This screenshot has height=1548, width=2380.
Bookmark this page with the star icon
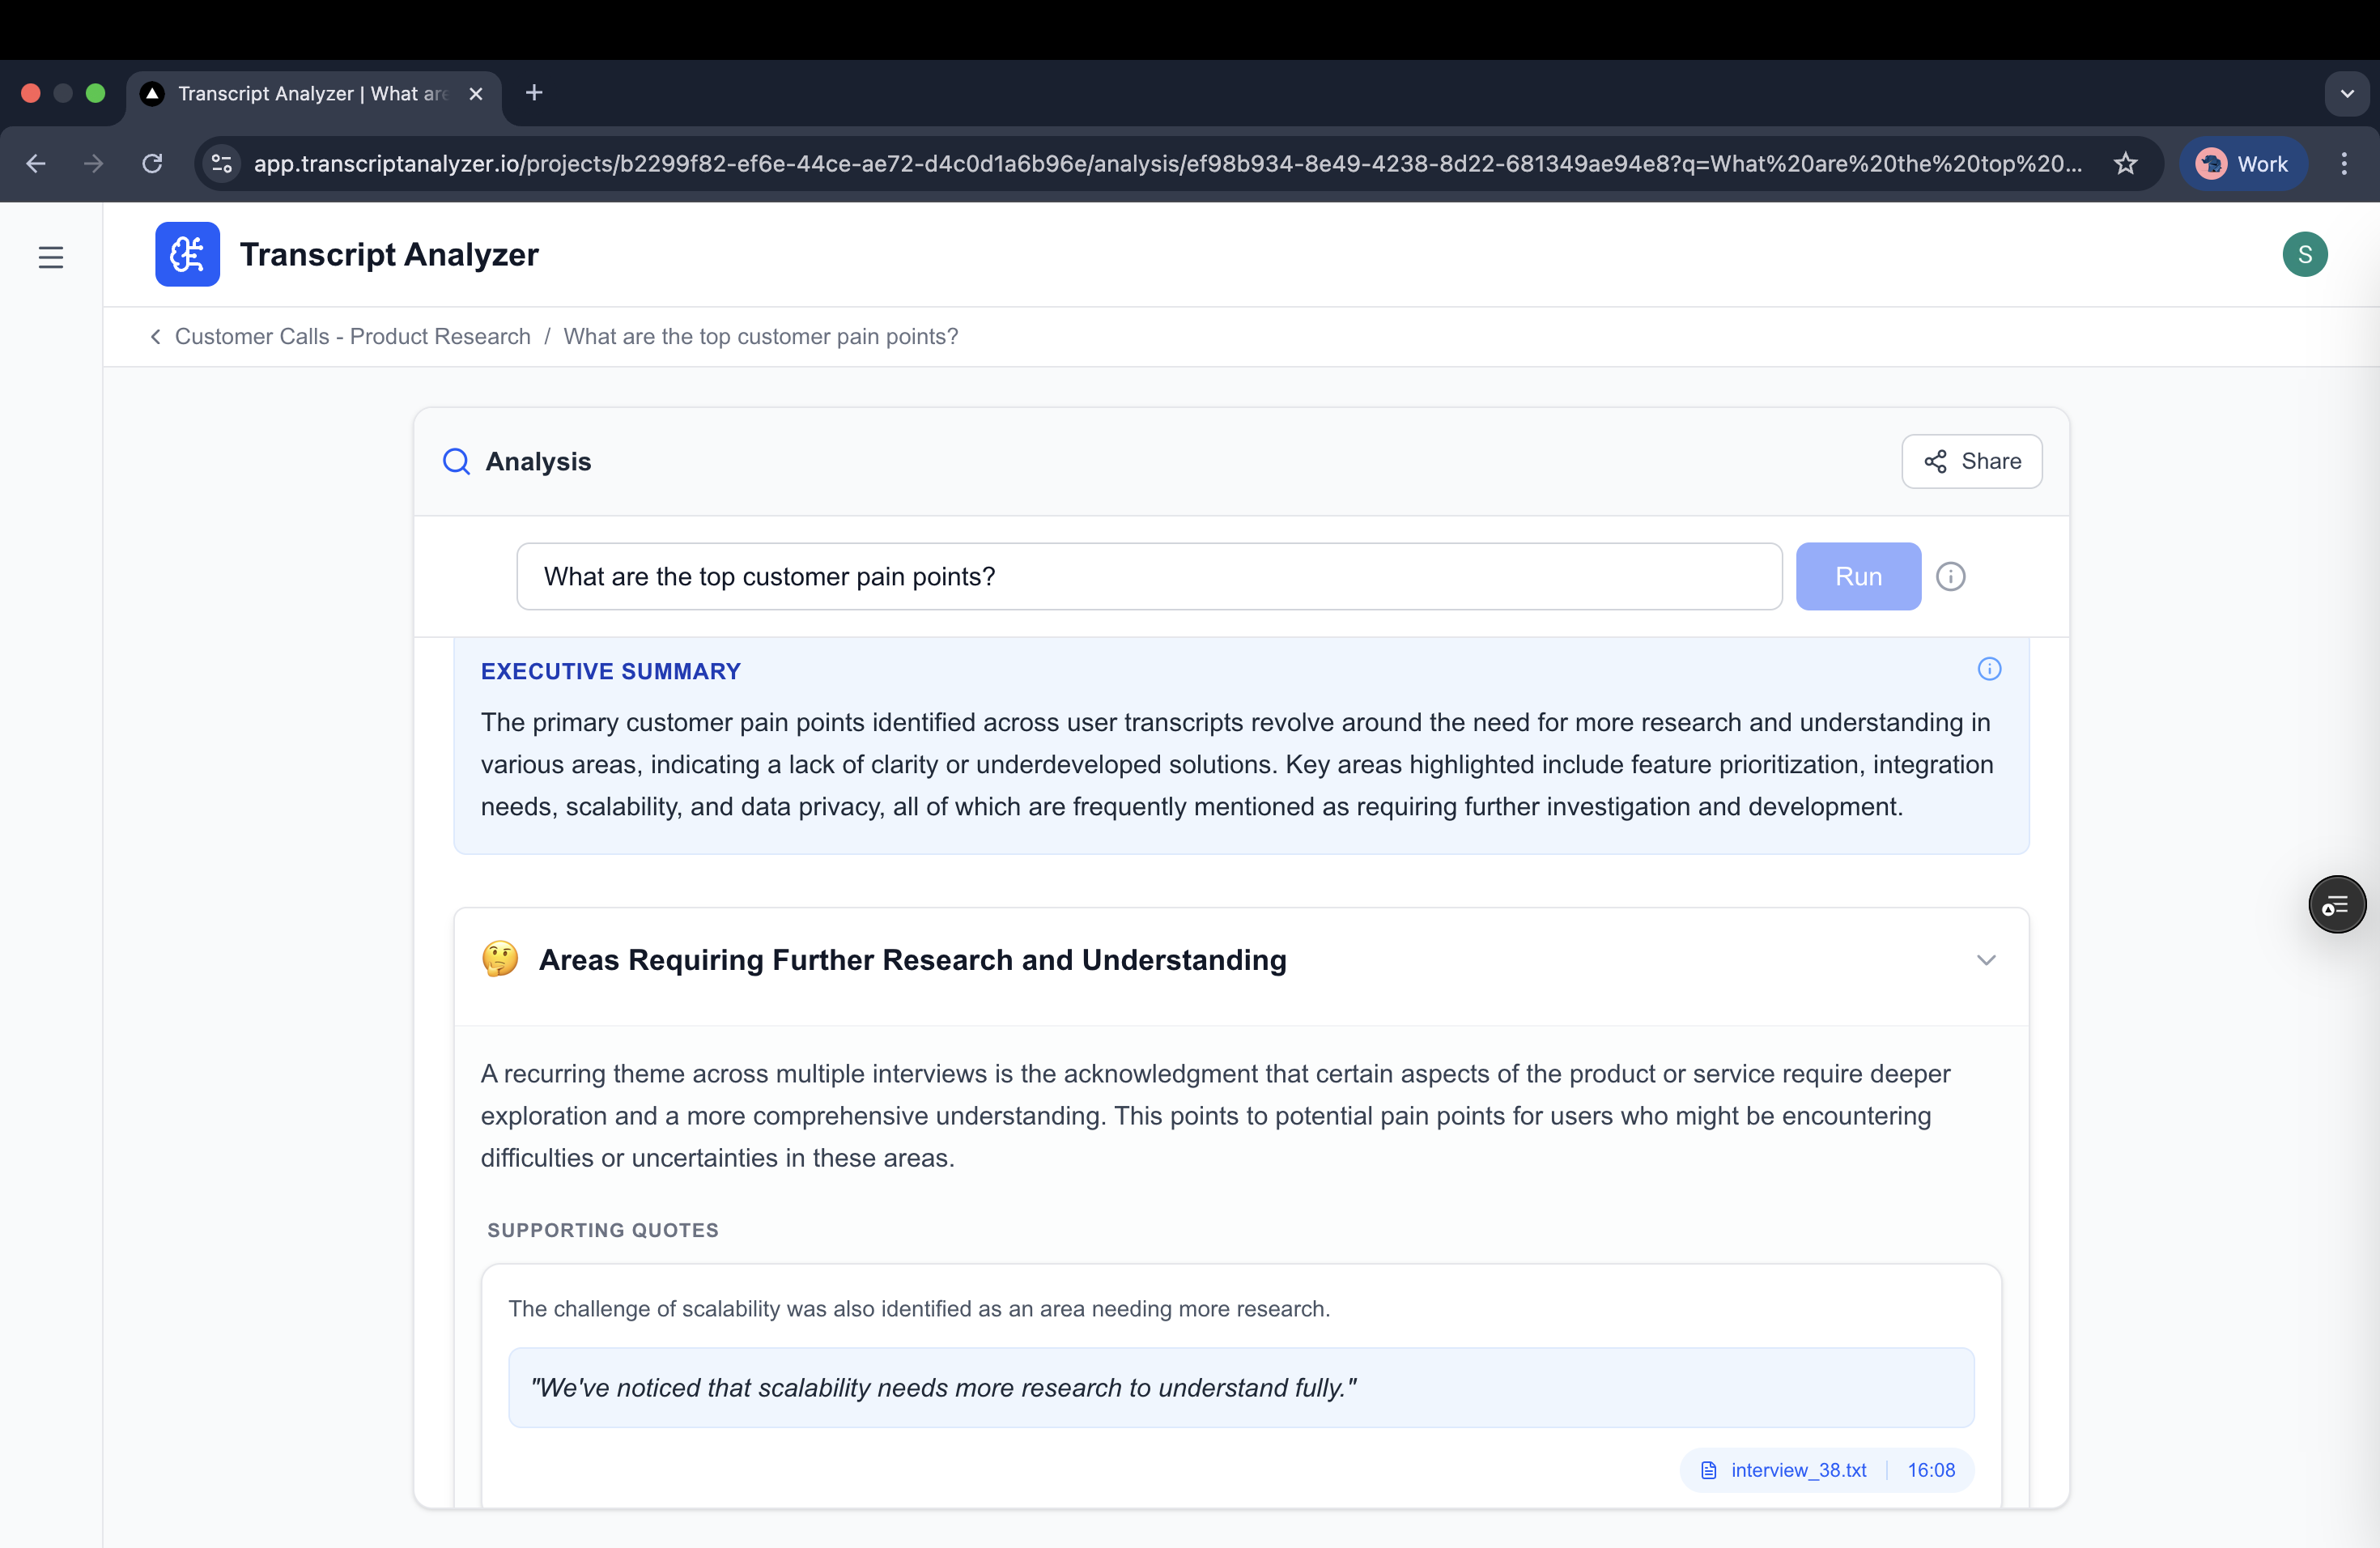click(x=2126, y=163)
